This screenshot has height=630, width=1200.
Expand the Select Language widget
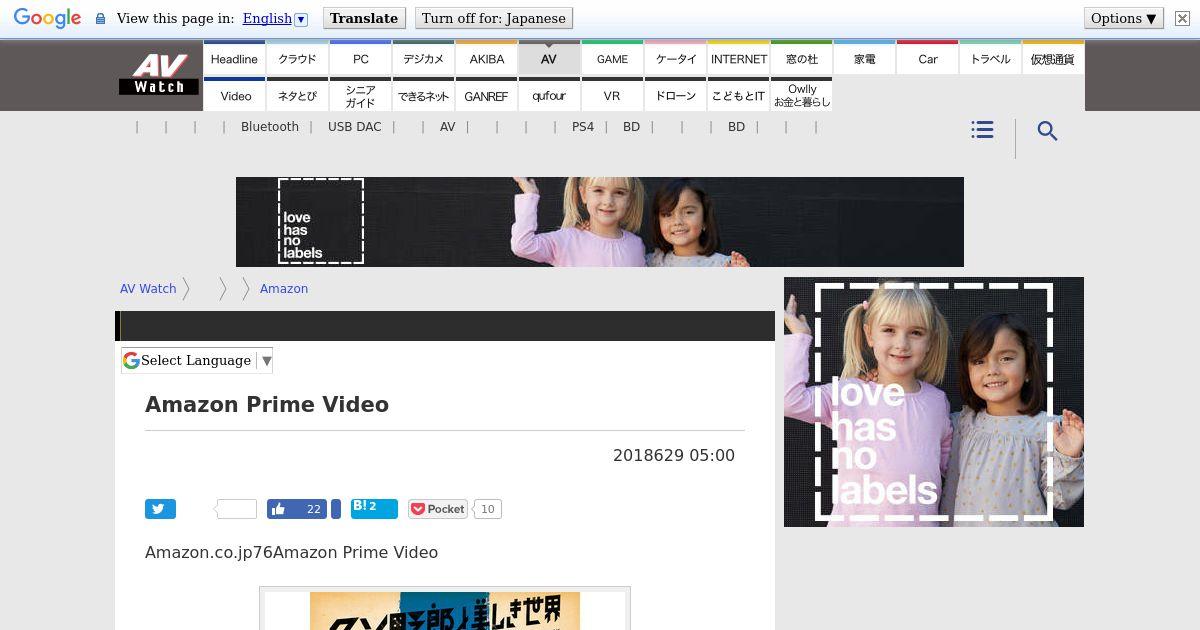point(197,360)
